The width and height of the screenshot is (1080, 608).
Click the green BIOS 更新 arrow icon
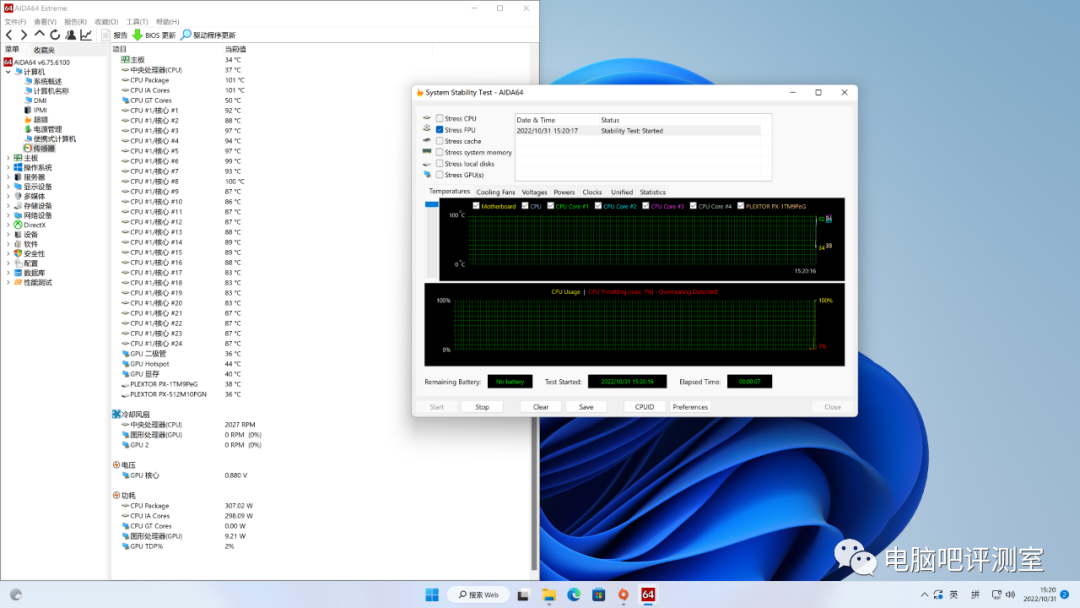pyautogui.click(x=137, y=34)
